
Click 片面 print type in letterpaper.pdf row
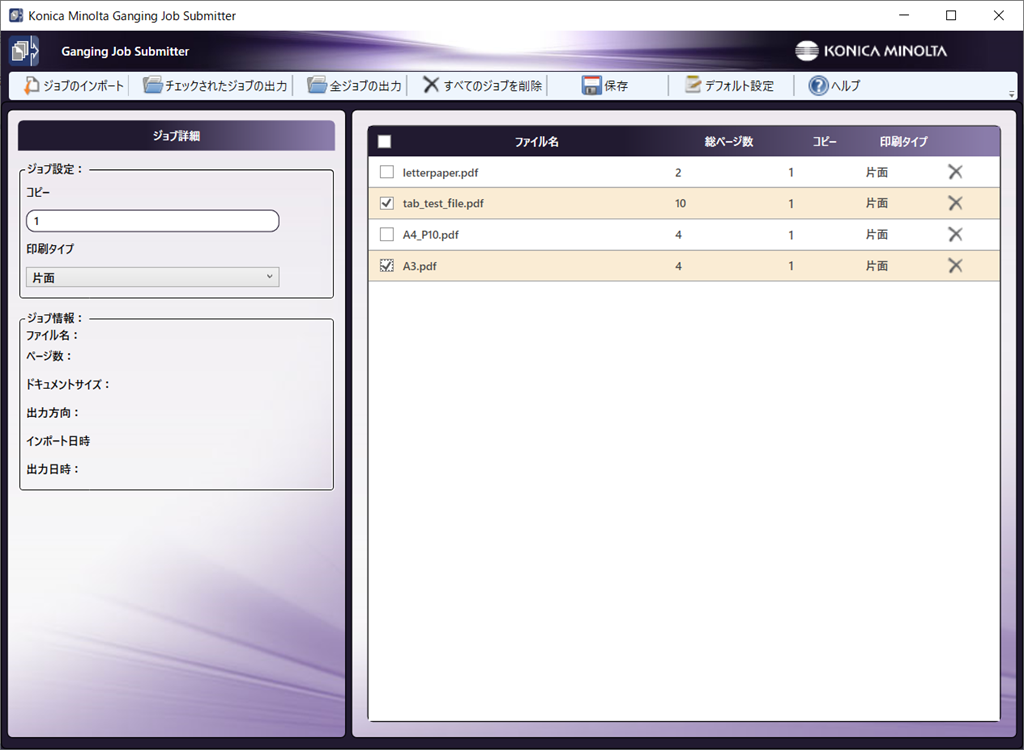pos(876,172)
